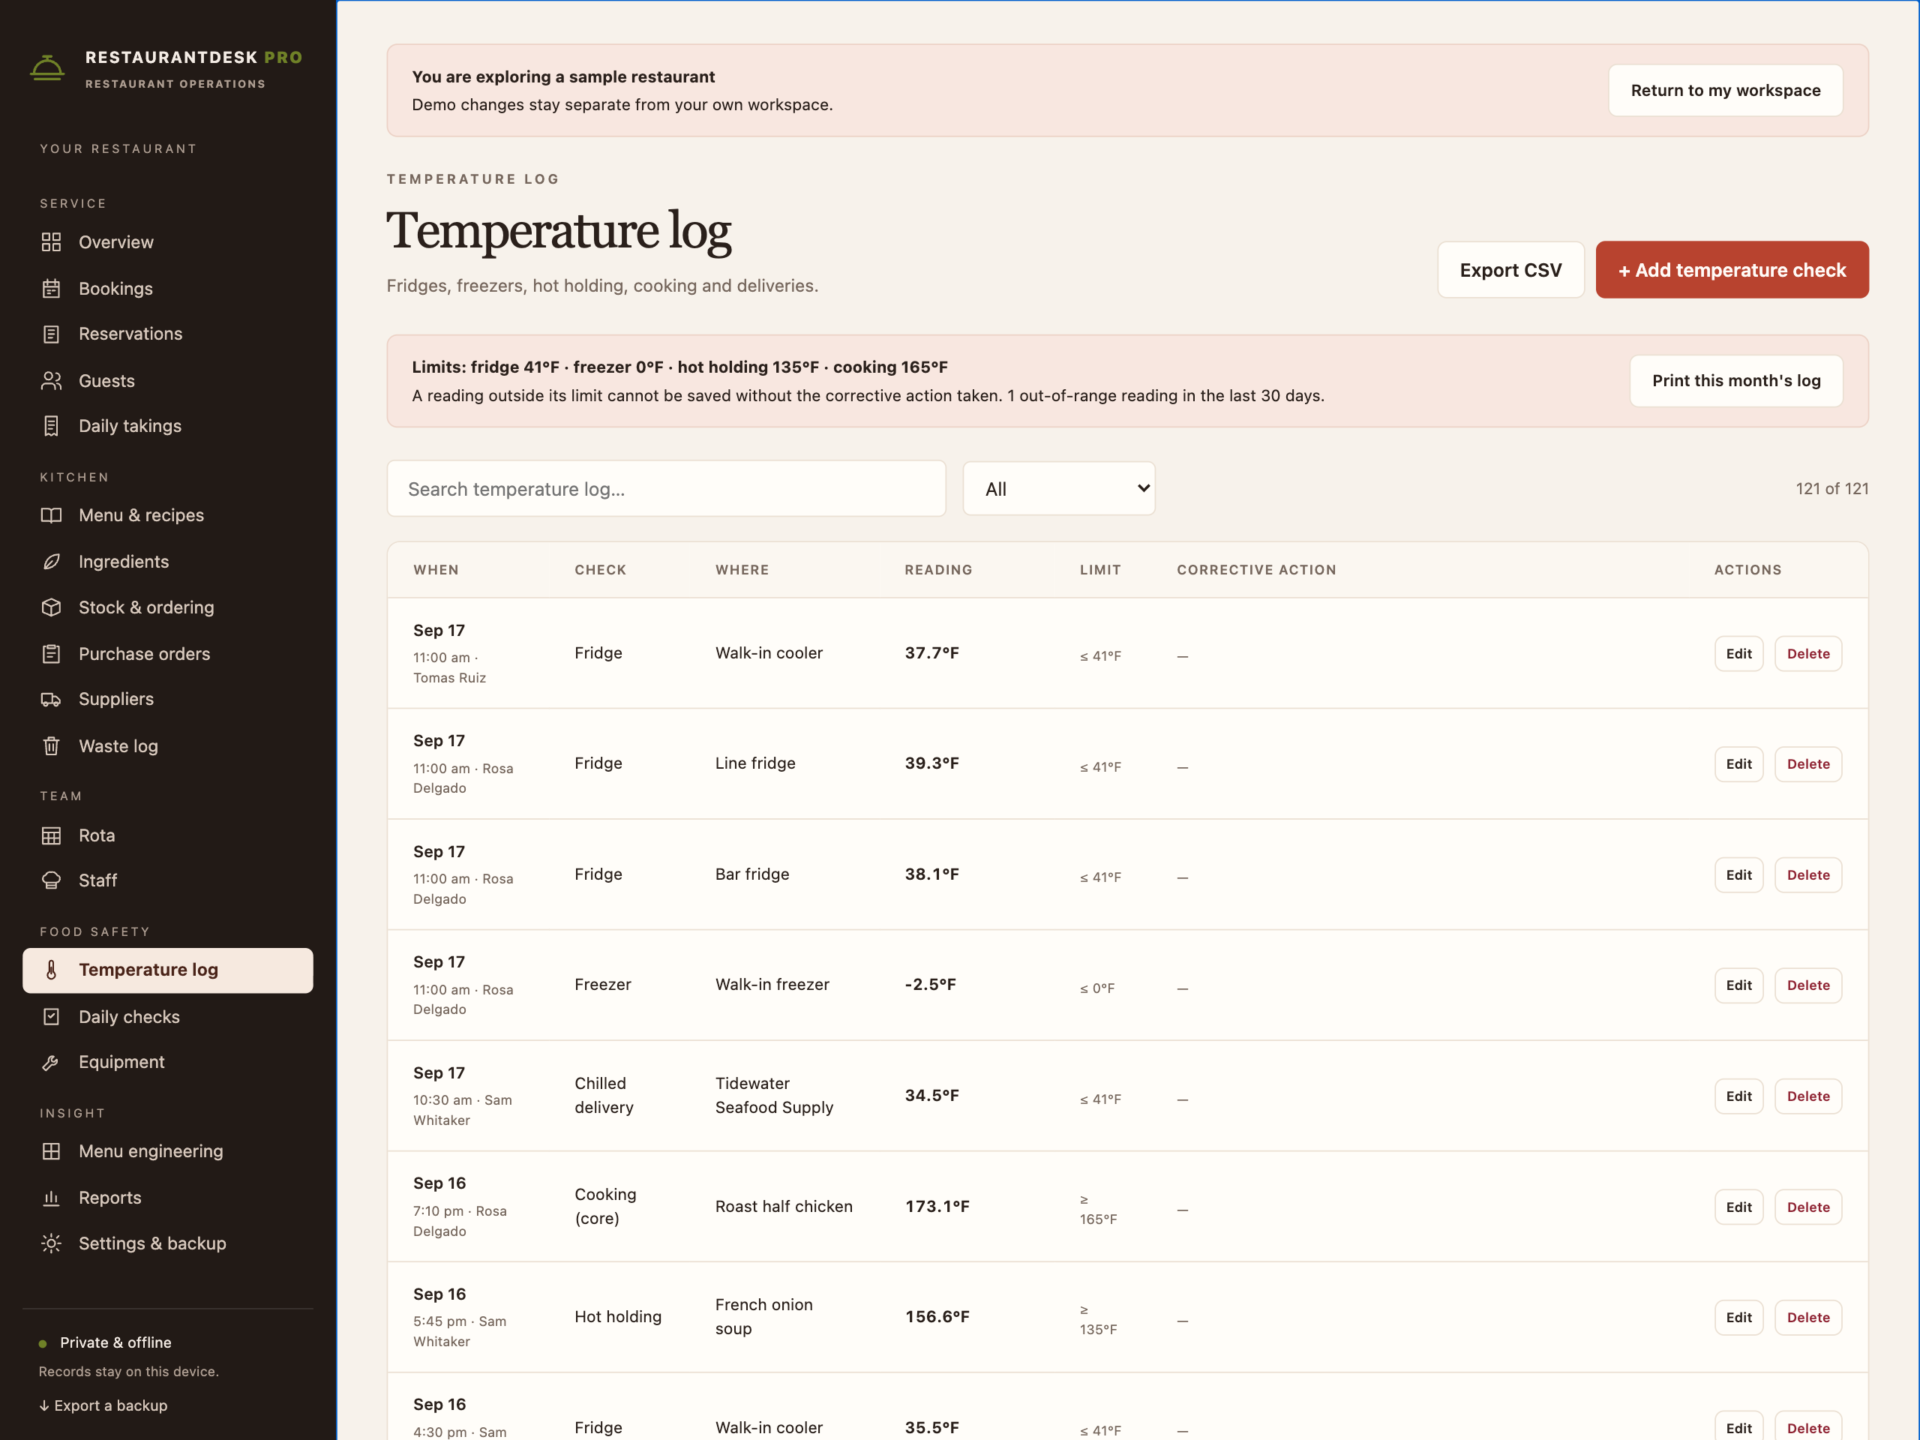Go to Bookings in sidebar

(x=168, y=288)
